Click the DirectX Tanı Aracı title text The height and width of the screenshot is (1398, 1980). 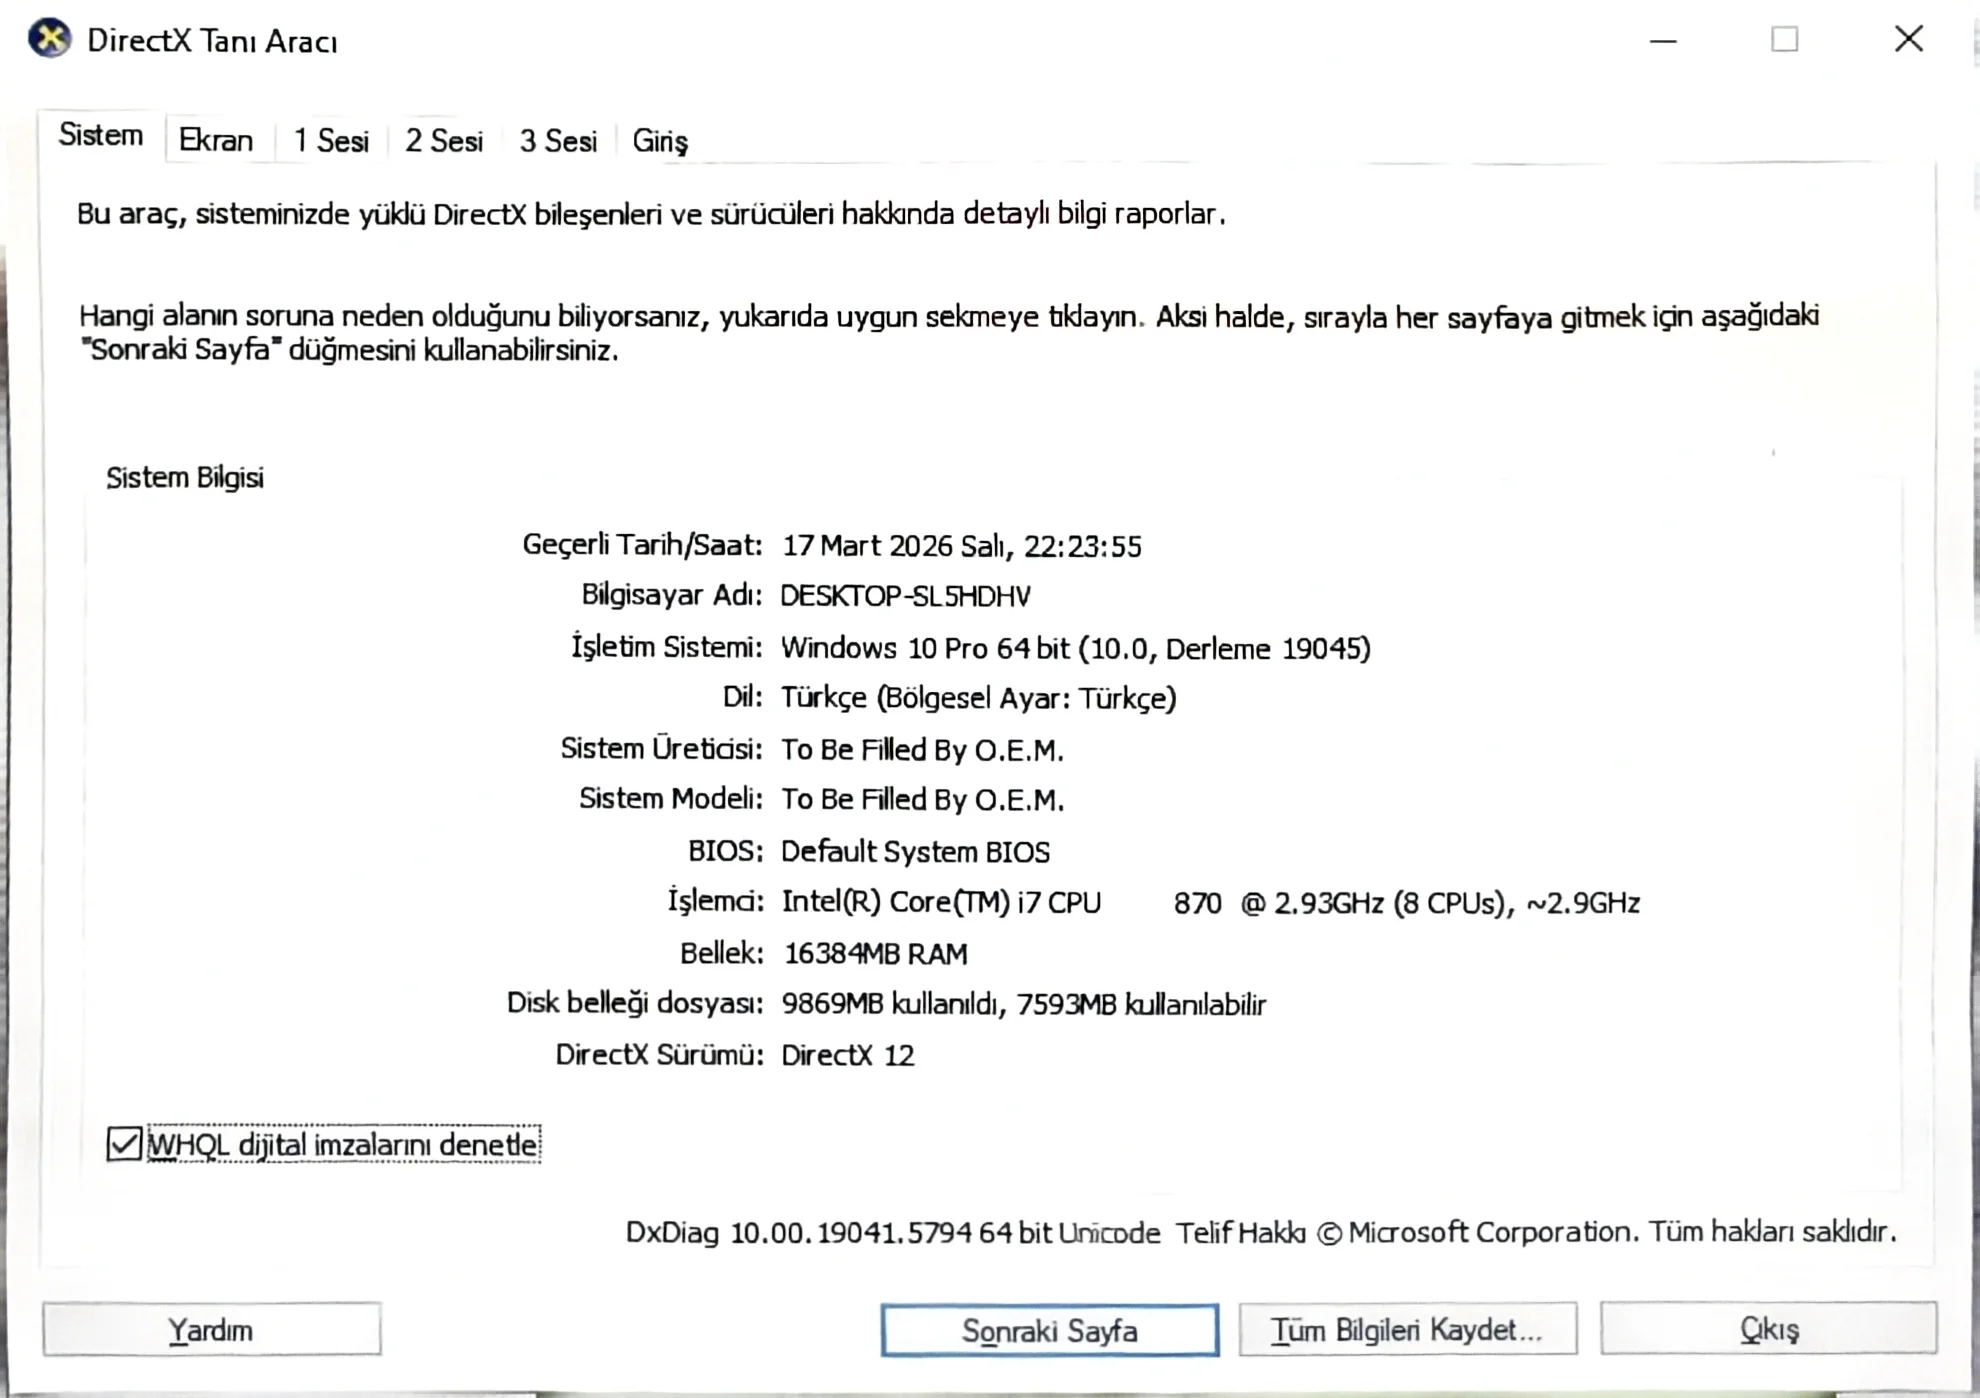[x=212, y=42]
